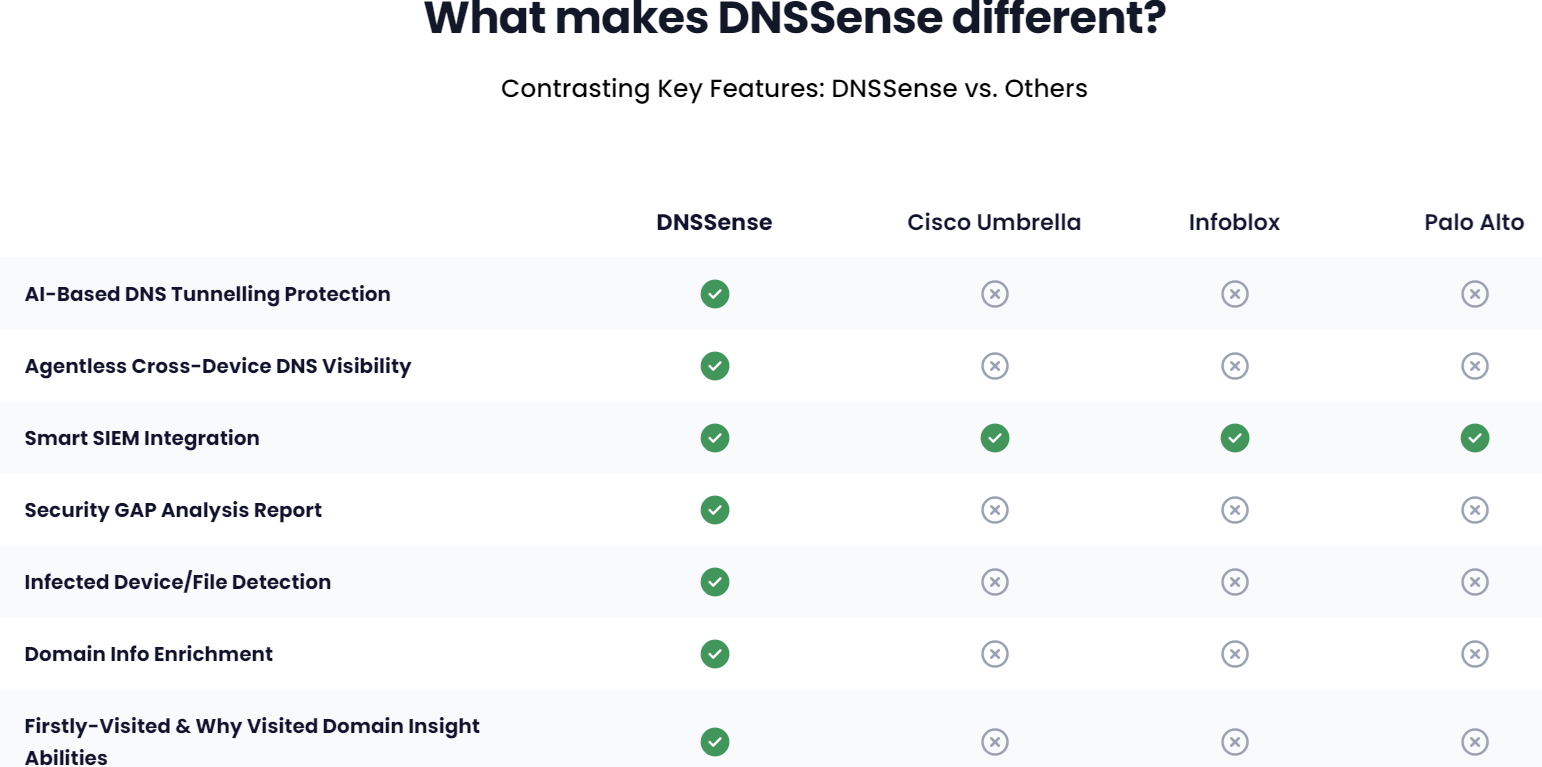Click DNSSense check for Security GAP Analysis Report
1542x767 pixels.
click(x=715, y=510)
